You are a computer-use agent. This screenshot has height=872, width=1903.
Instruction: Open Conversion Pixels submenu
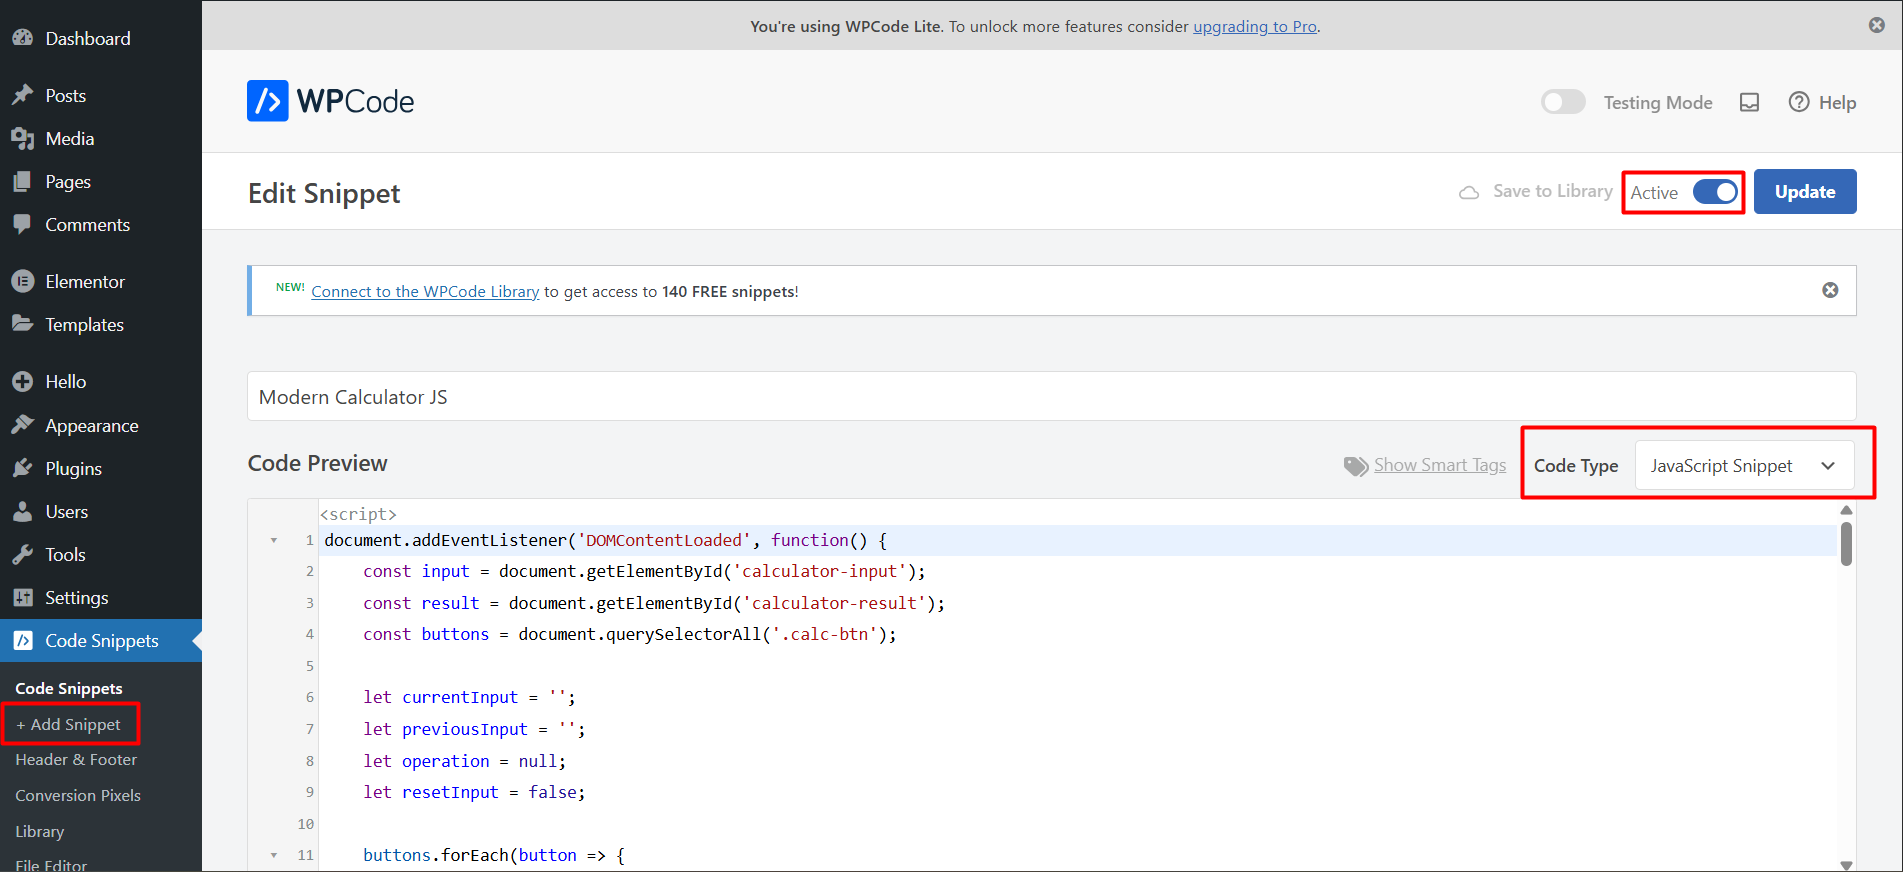(78, 795)
